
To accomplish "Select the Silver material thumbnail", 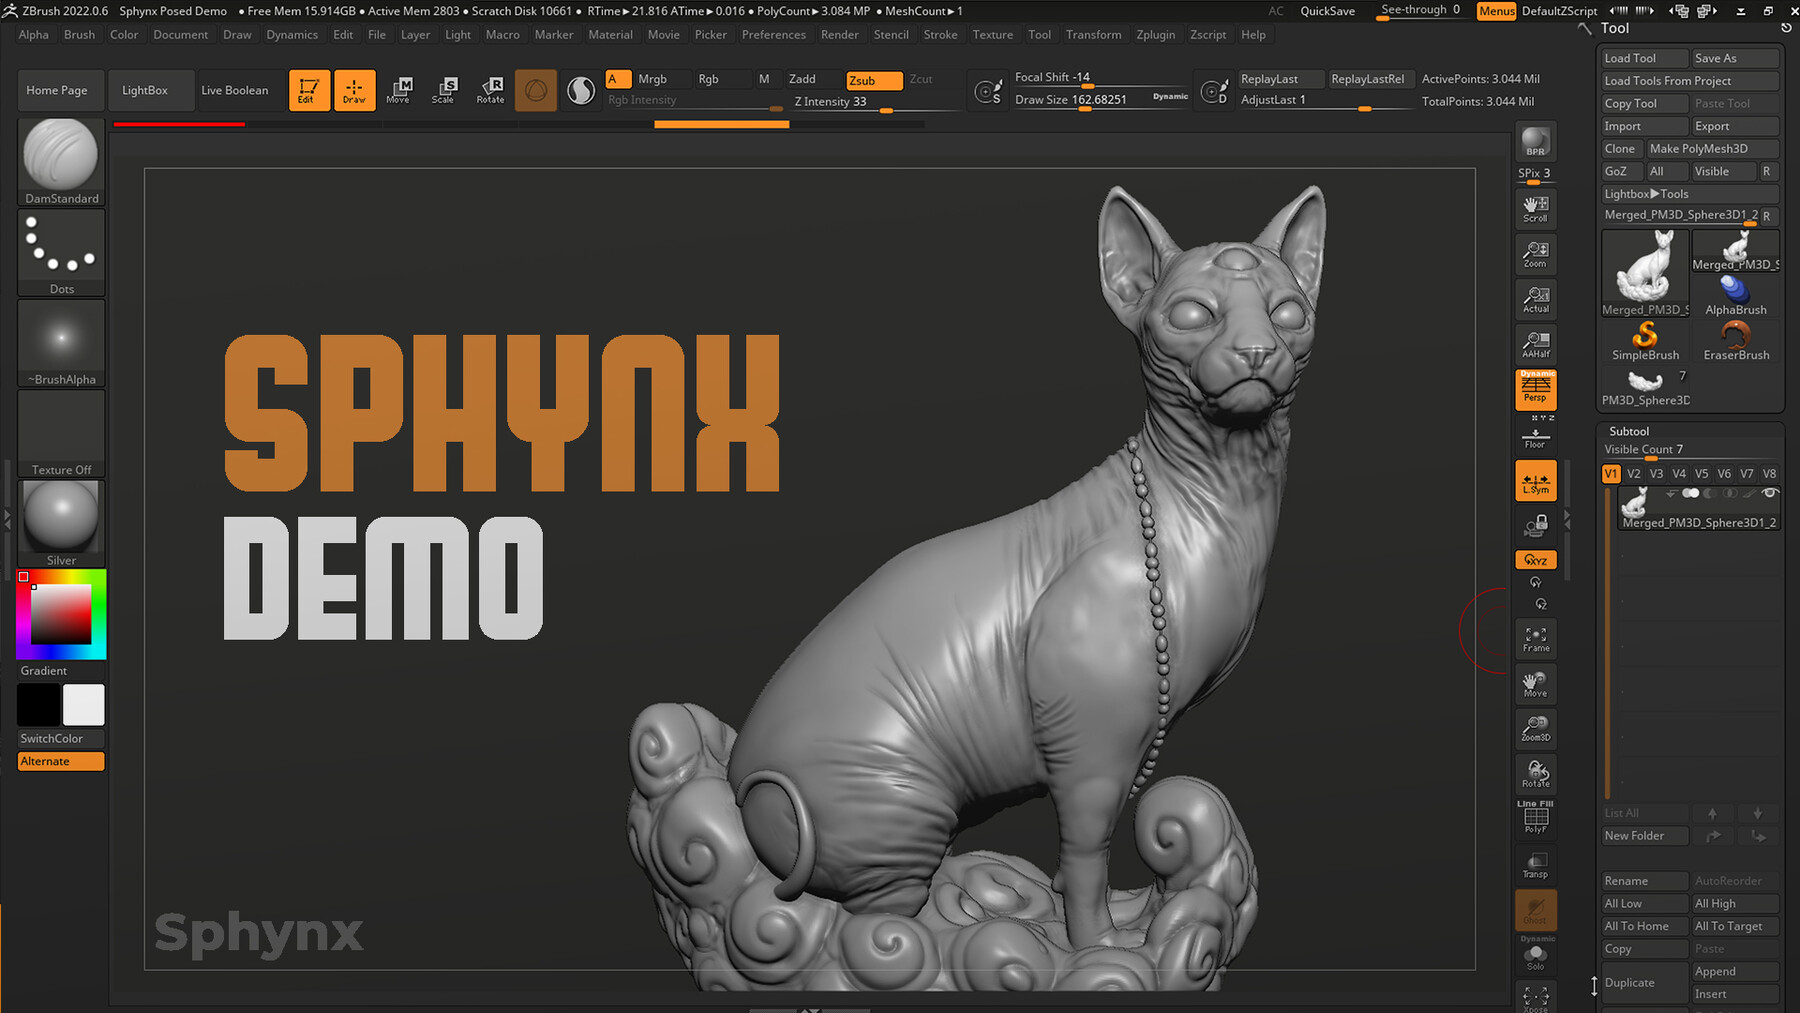I will [x=60, y=518].
